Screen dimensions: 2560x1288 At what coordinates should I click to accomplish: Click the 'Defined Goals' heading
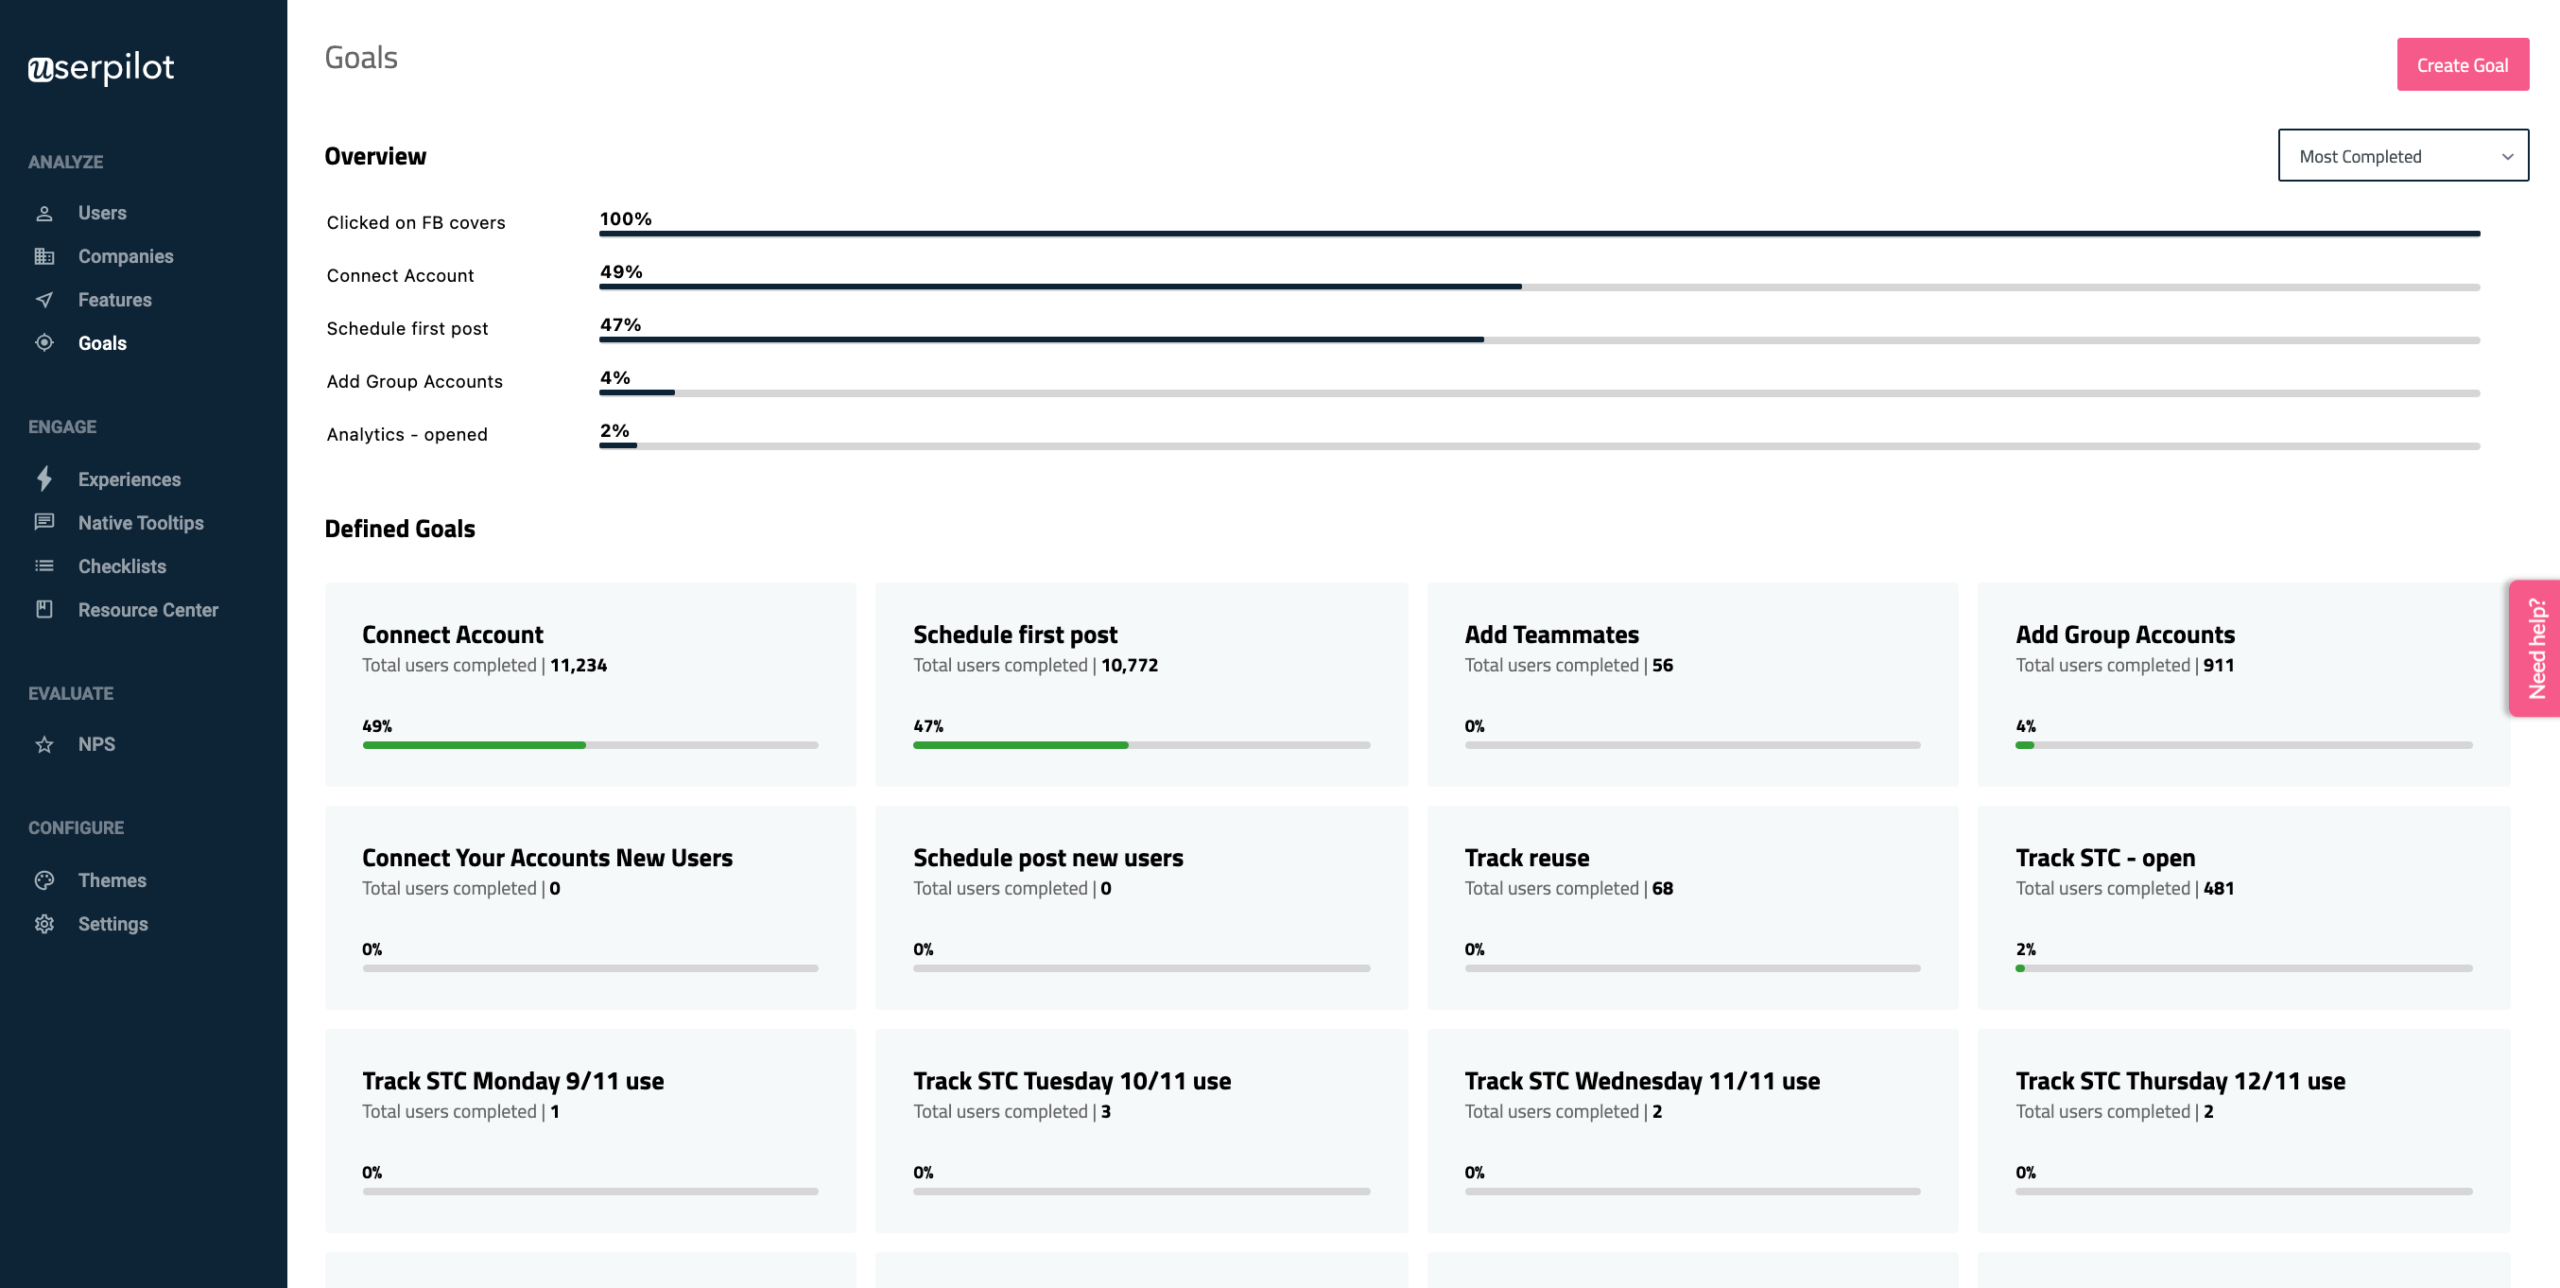400,529
